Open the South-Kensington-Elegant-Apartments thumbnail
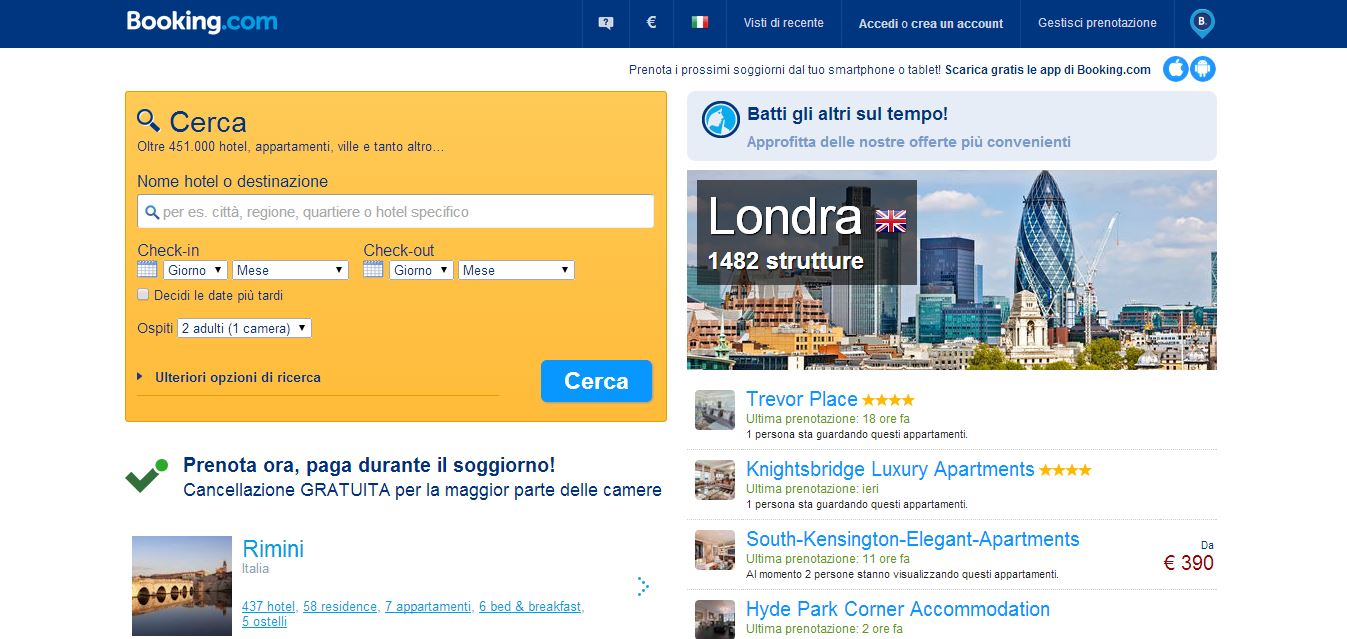This screenshot has height=639, width=1347. pyautogui.click(x=715, y=550)
